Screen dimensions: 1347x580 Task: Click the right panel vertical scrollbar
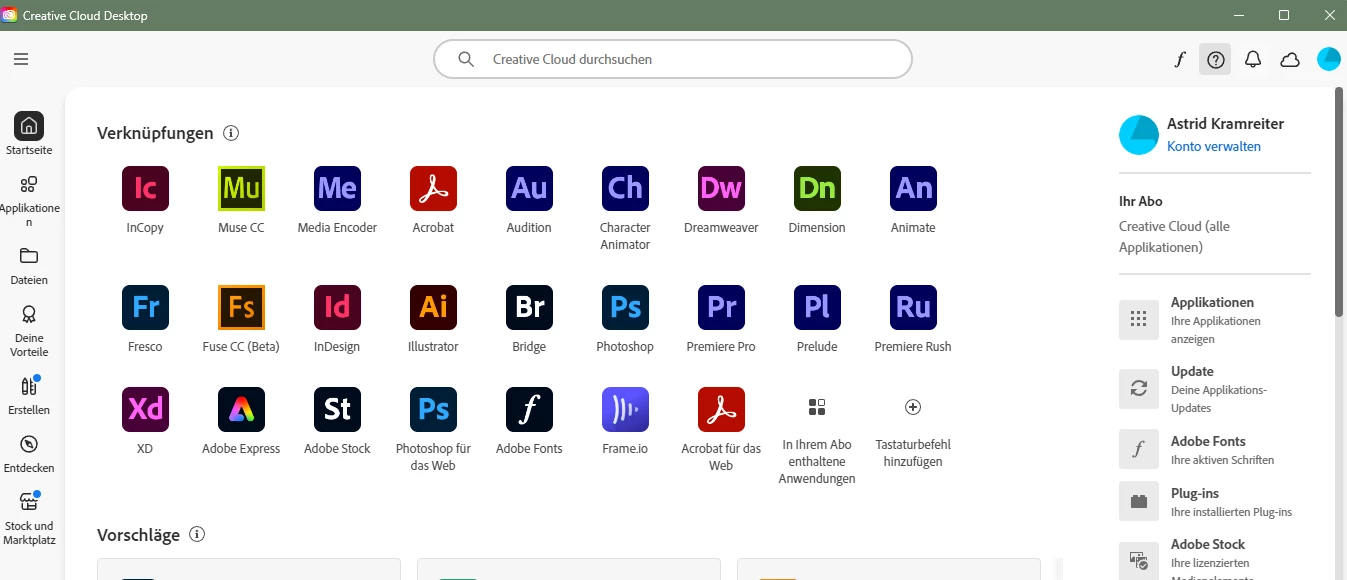[x=1339, y=203]
